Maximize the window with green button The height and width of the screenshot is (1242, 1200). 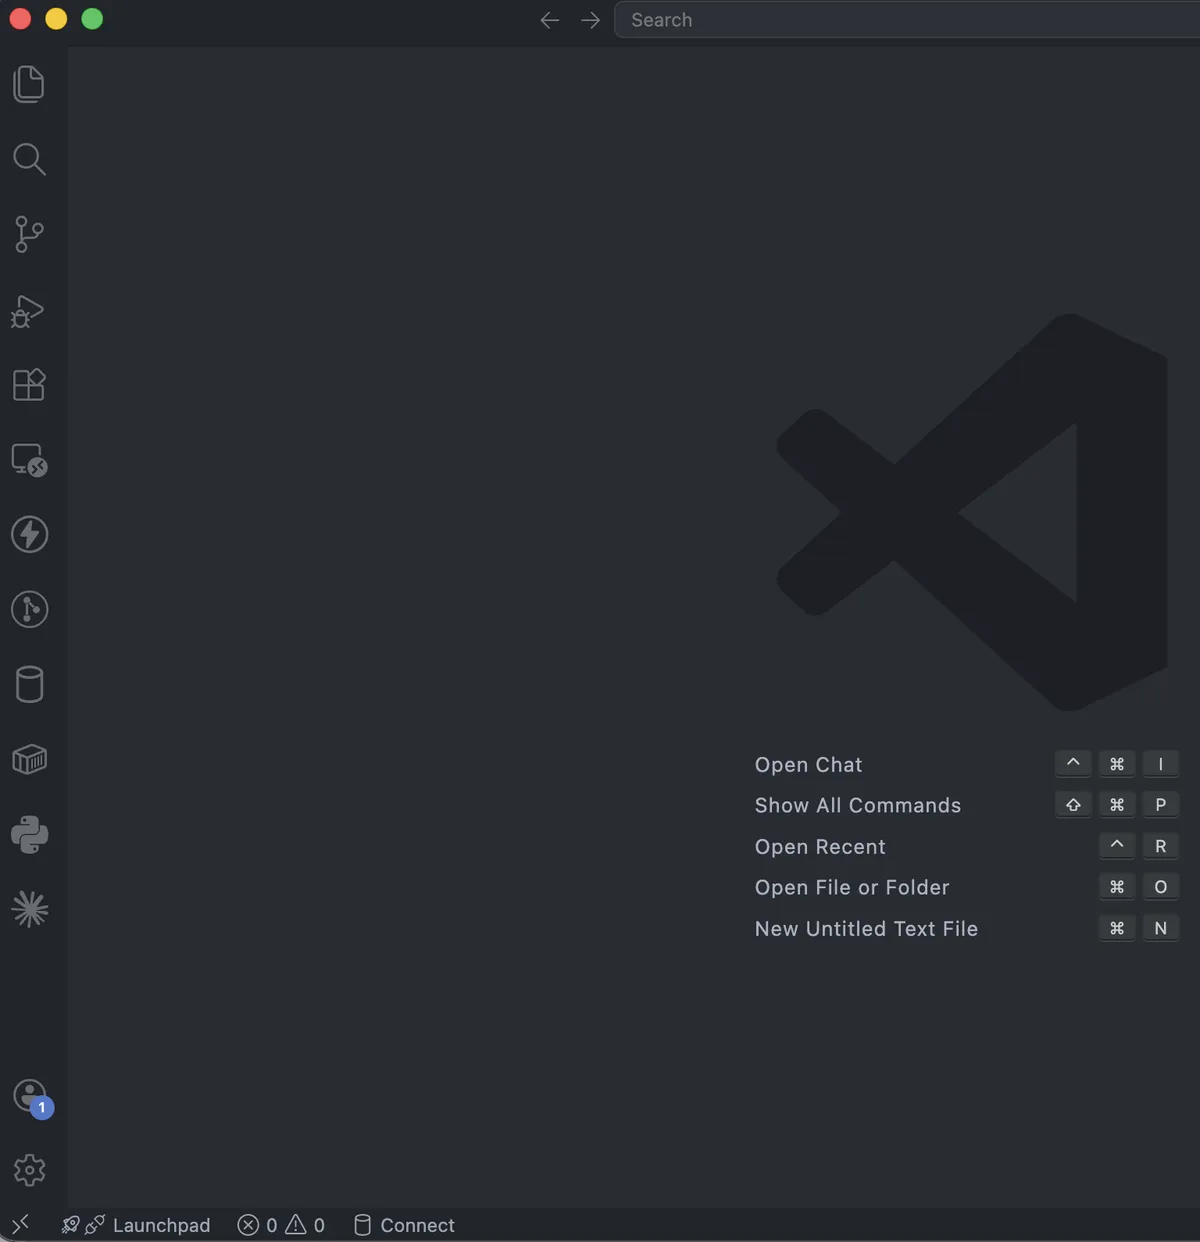[x=92, y=19]
